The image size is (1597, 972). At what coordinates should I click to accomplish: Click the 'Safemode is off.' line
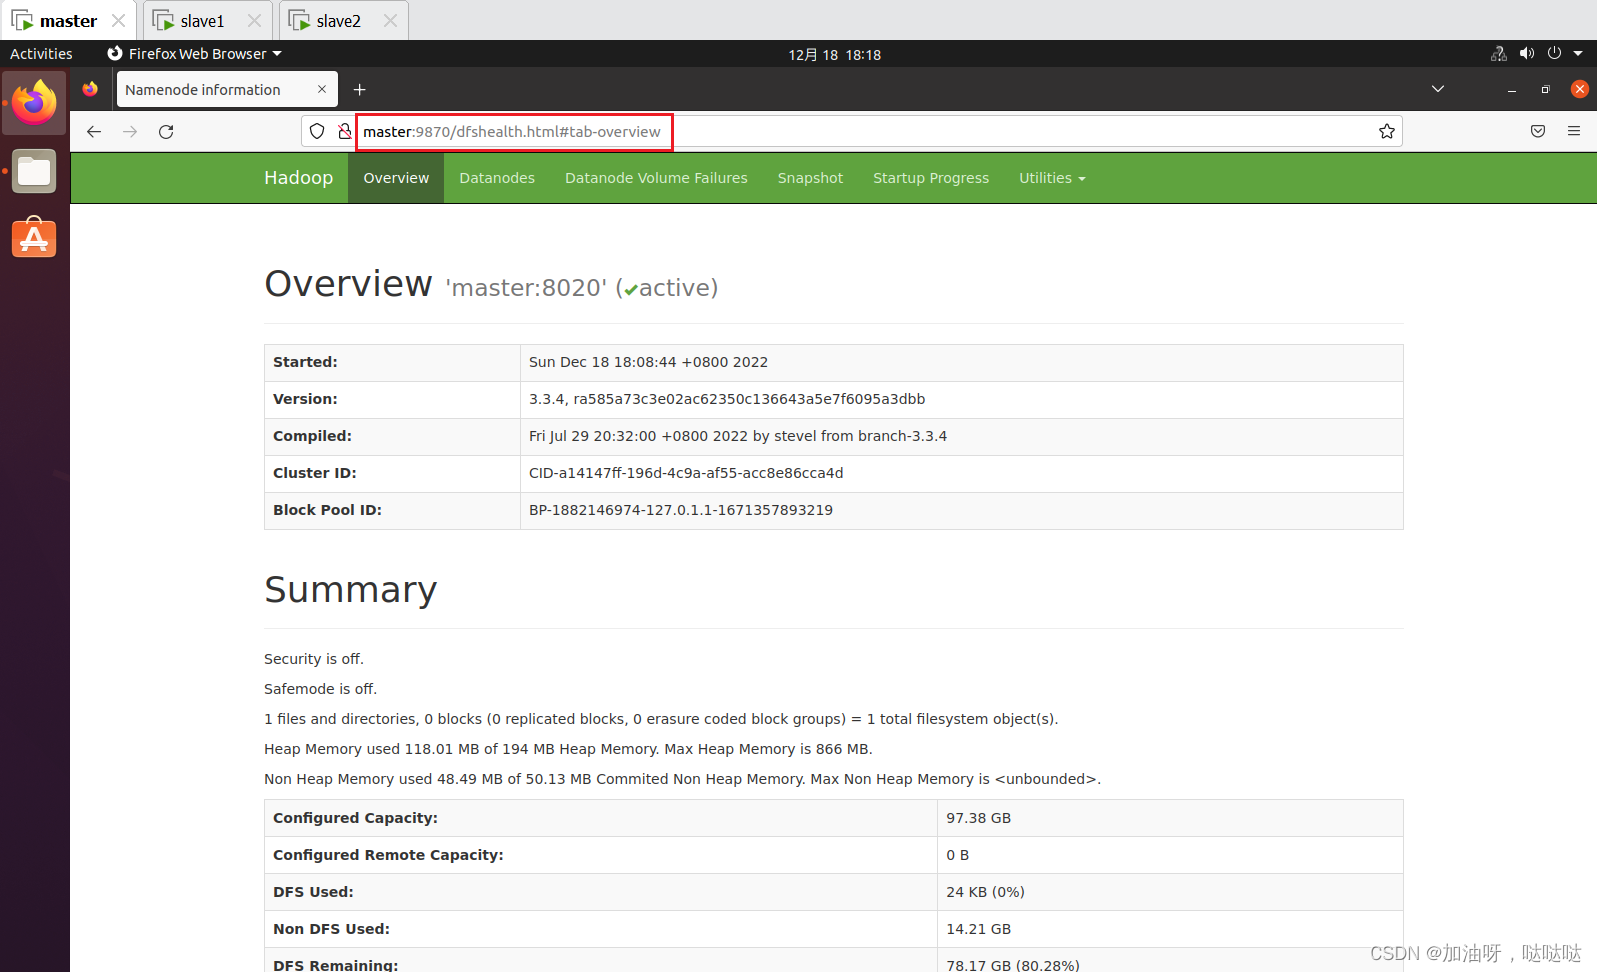pos(320,689)
